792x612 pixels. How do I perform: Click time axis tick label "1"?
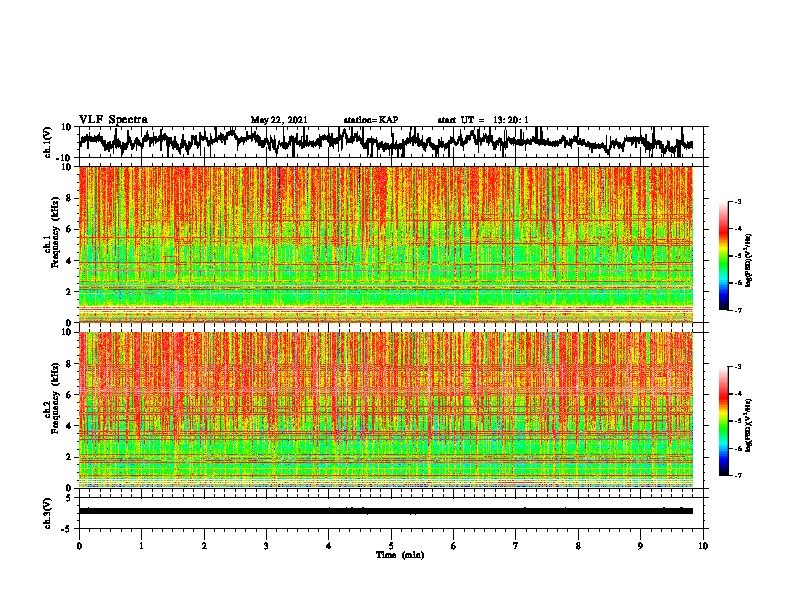[x=141, y=546]
